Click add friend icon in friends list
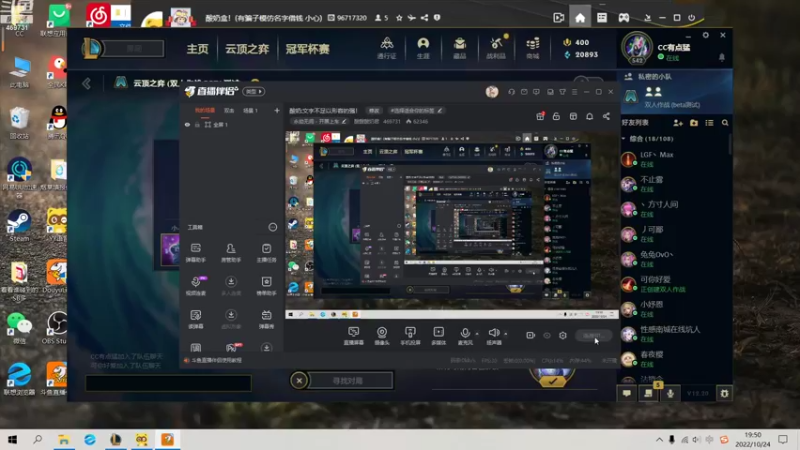 (678, 123)
